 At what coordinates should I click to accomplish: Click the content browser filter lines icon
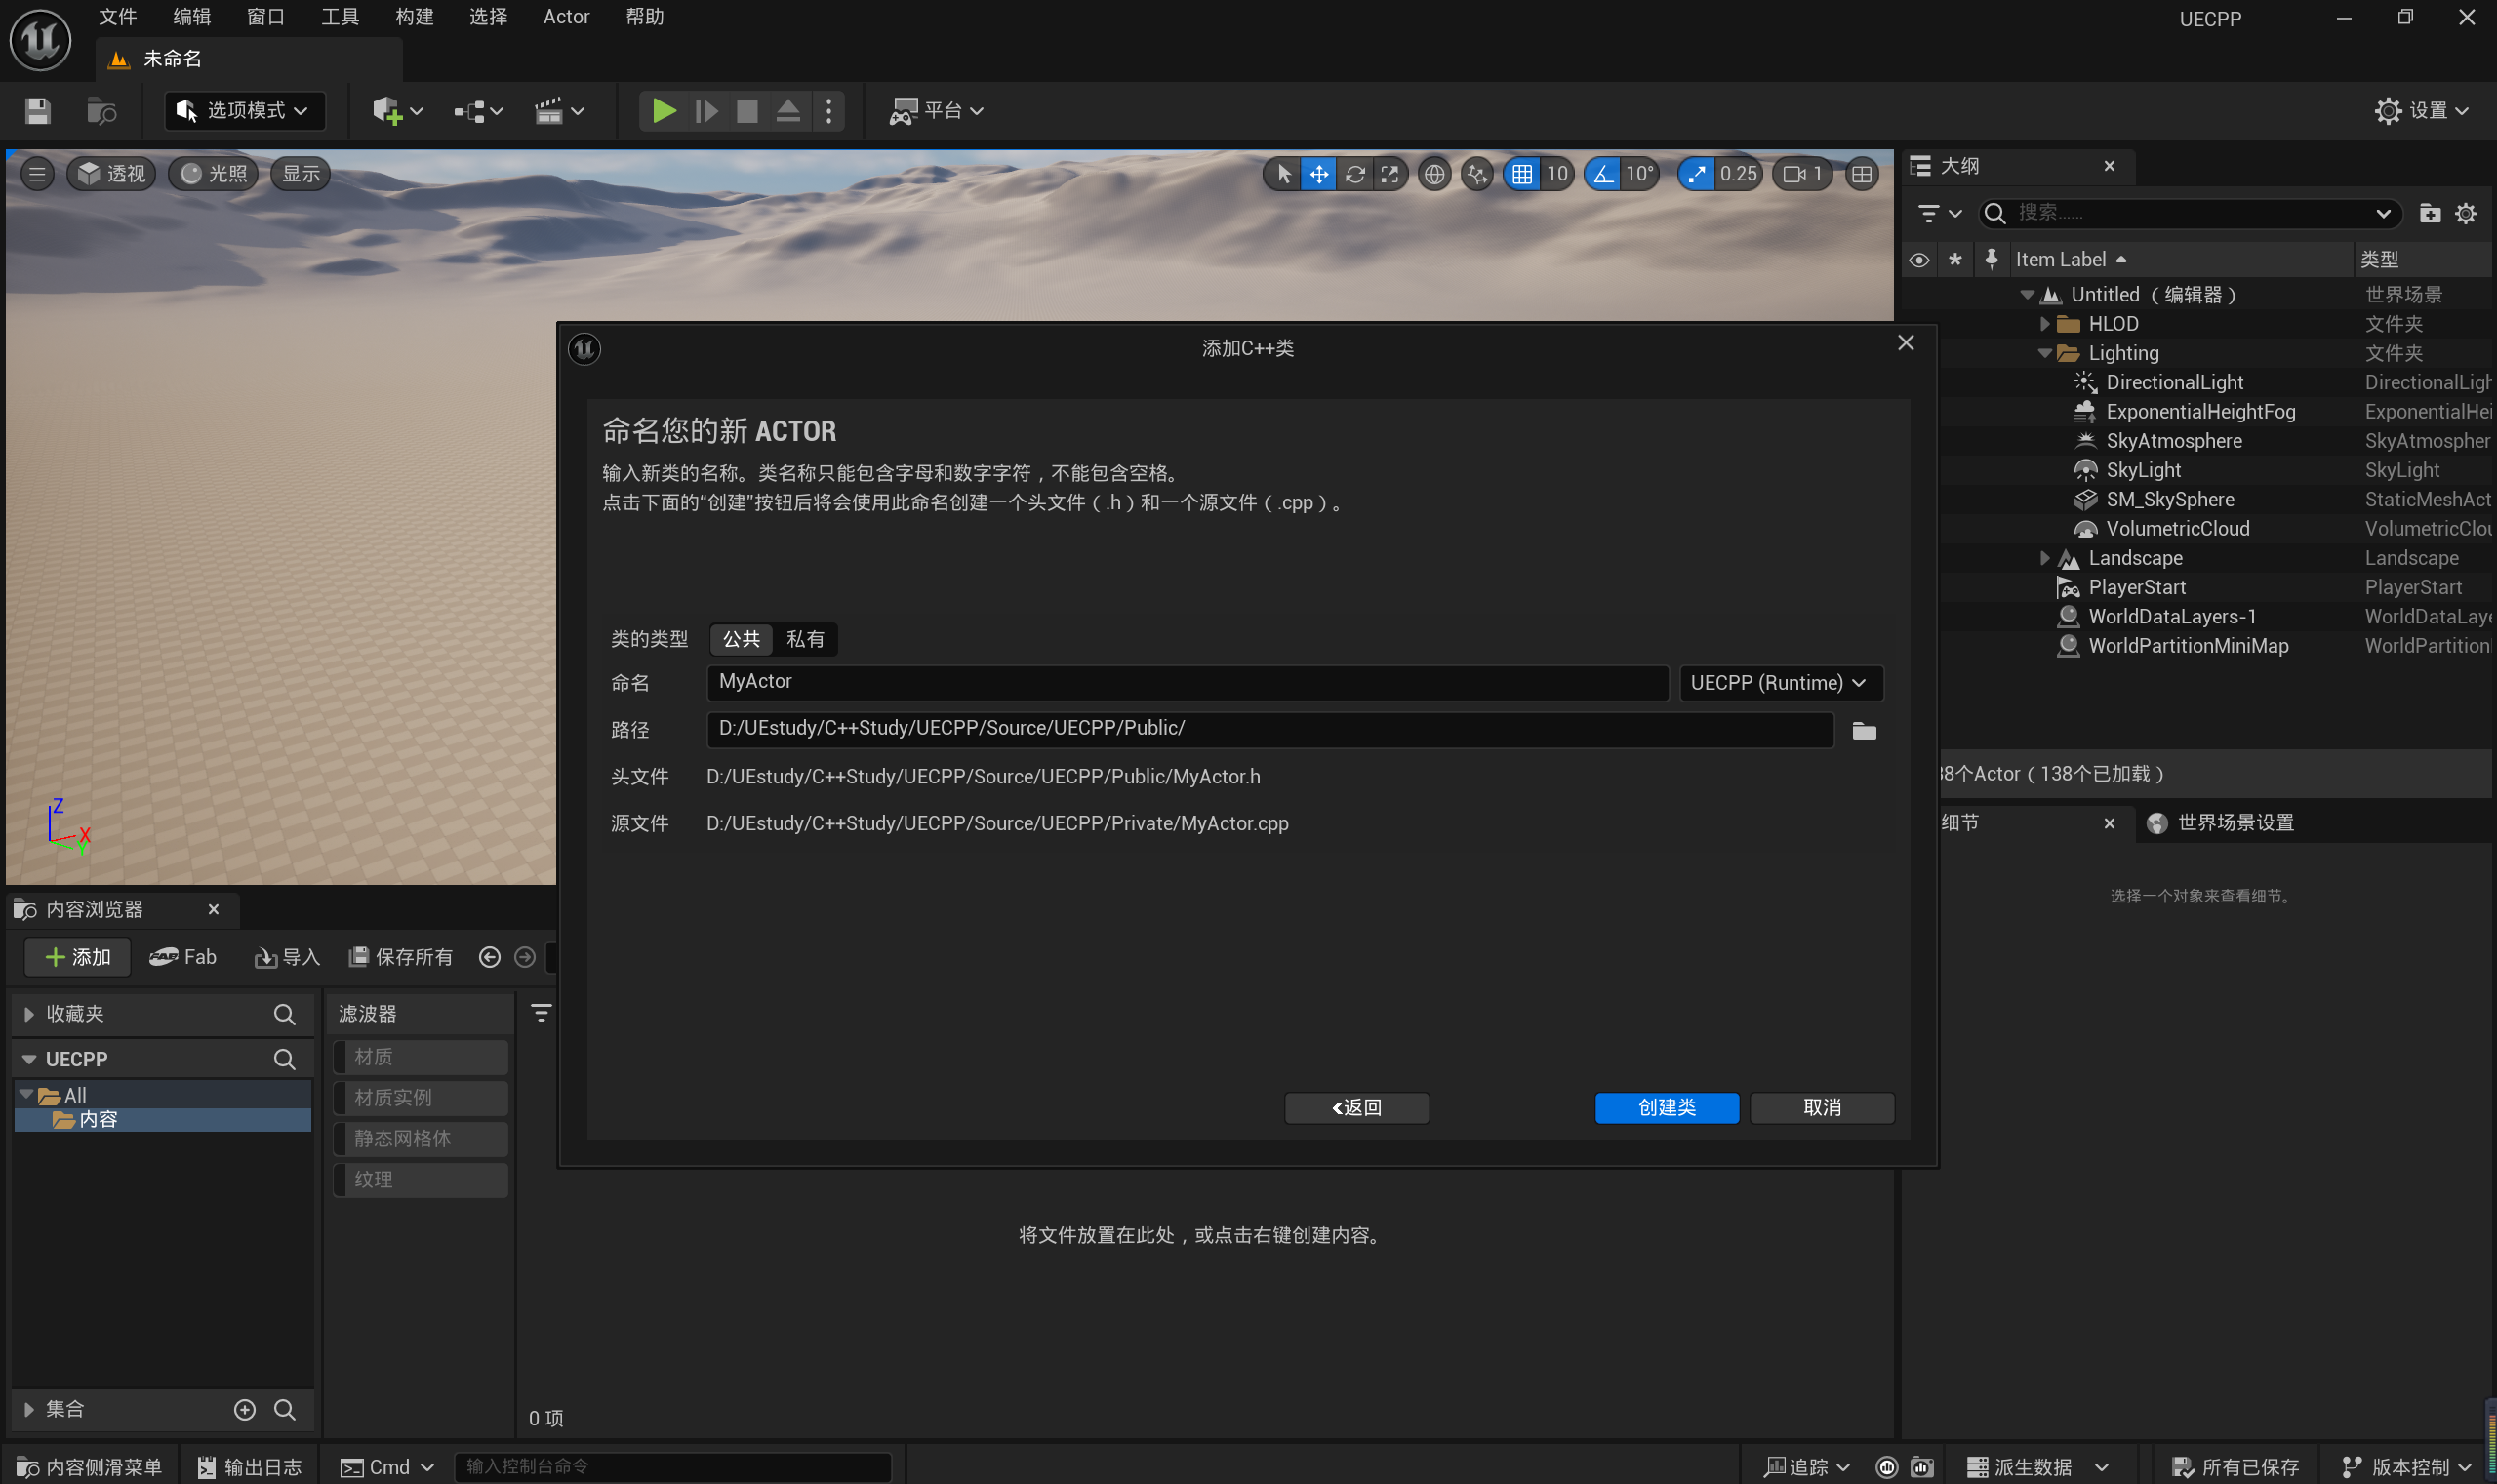(541, 1013)
